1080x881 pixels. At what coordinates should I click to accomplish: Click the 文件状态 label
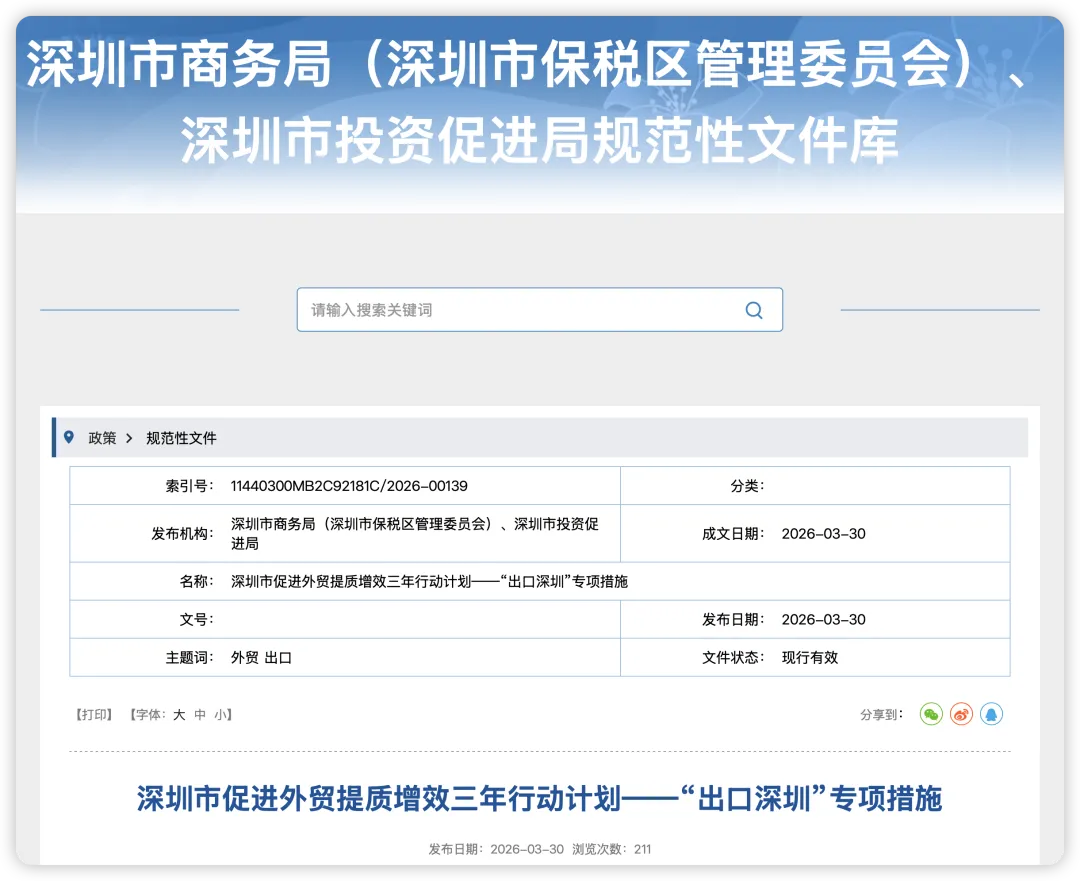click(x=733, y=658)
